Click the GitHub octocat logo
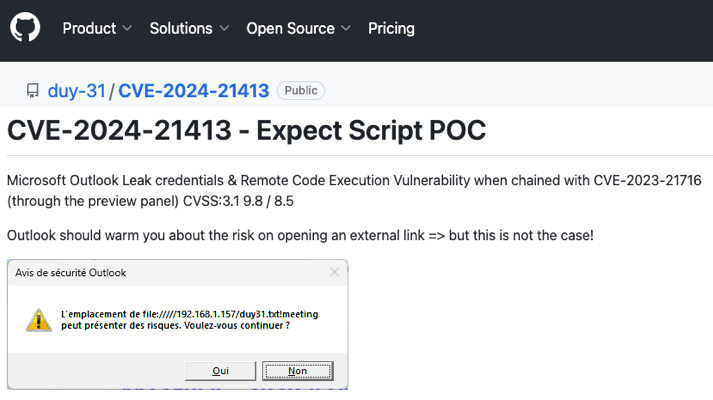This screenshot has width=713, height=400. pyautogui.click(x=25, y=28)
